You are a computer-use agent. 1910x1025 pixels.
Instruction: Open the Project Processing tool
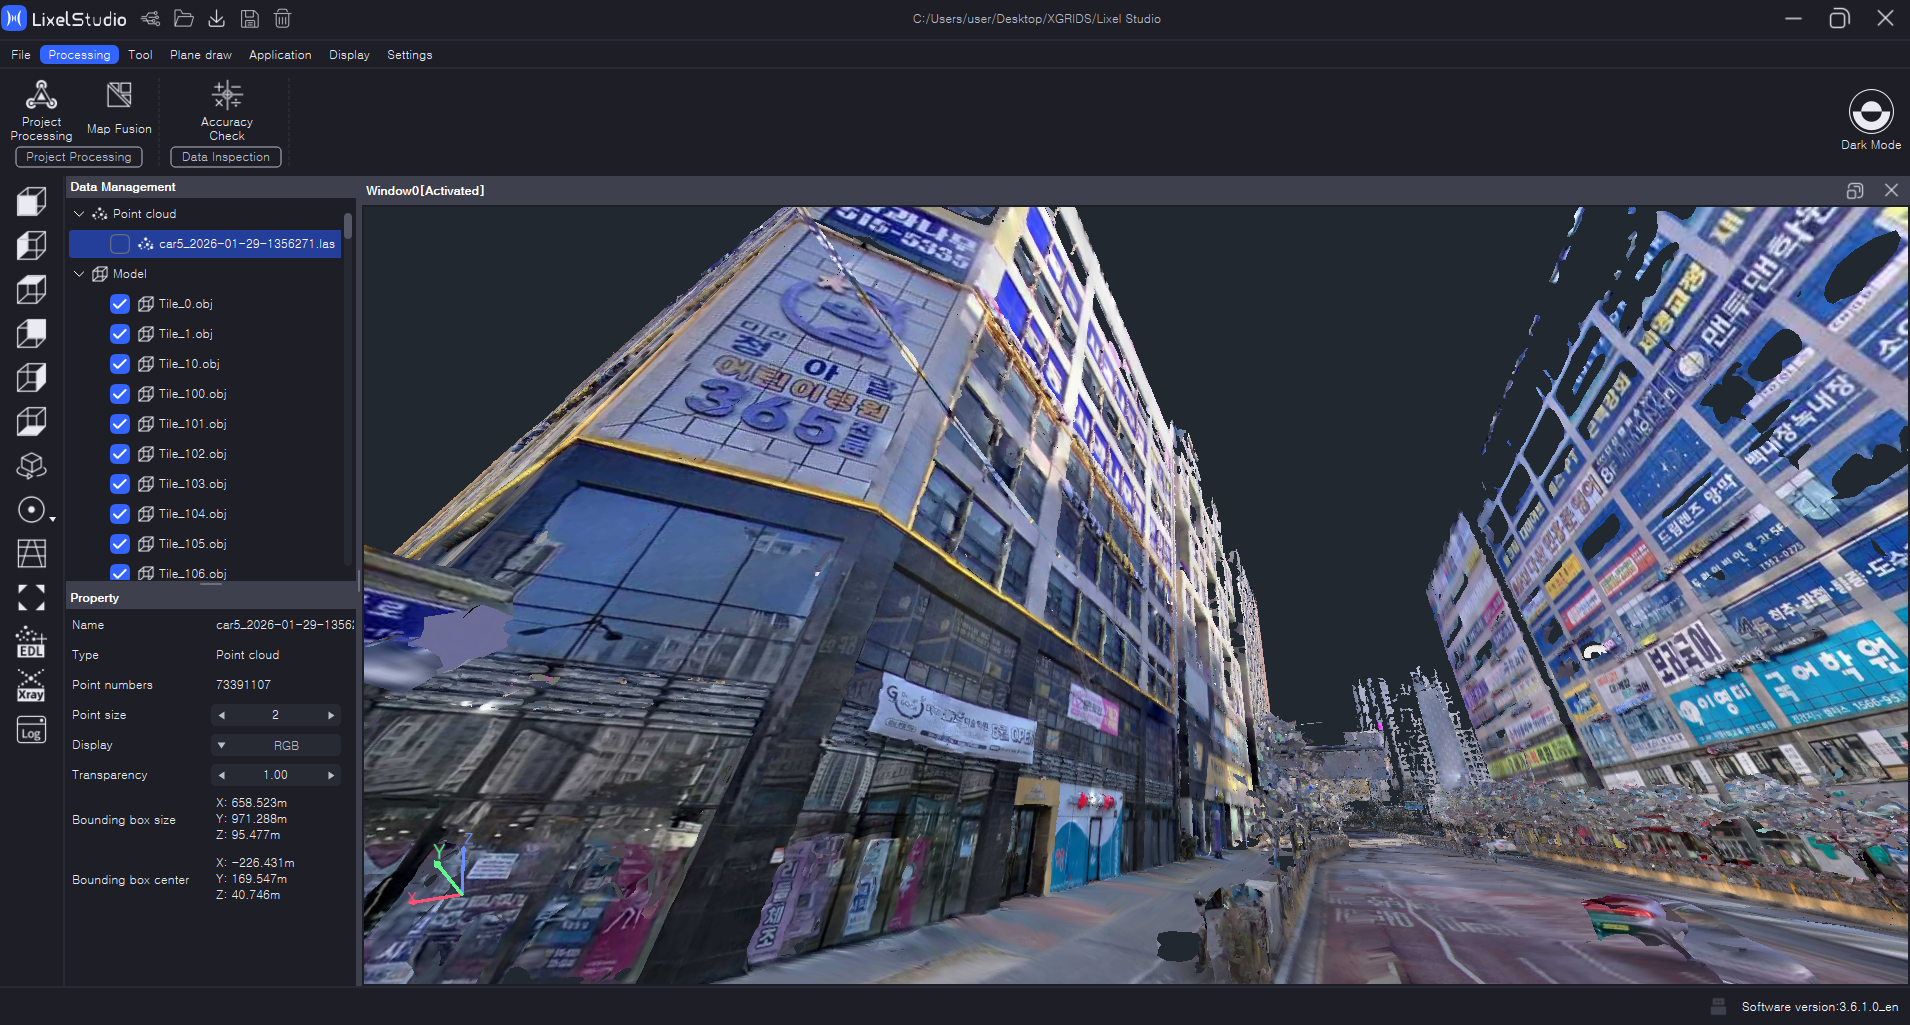click(41, 109)
